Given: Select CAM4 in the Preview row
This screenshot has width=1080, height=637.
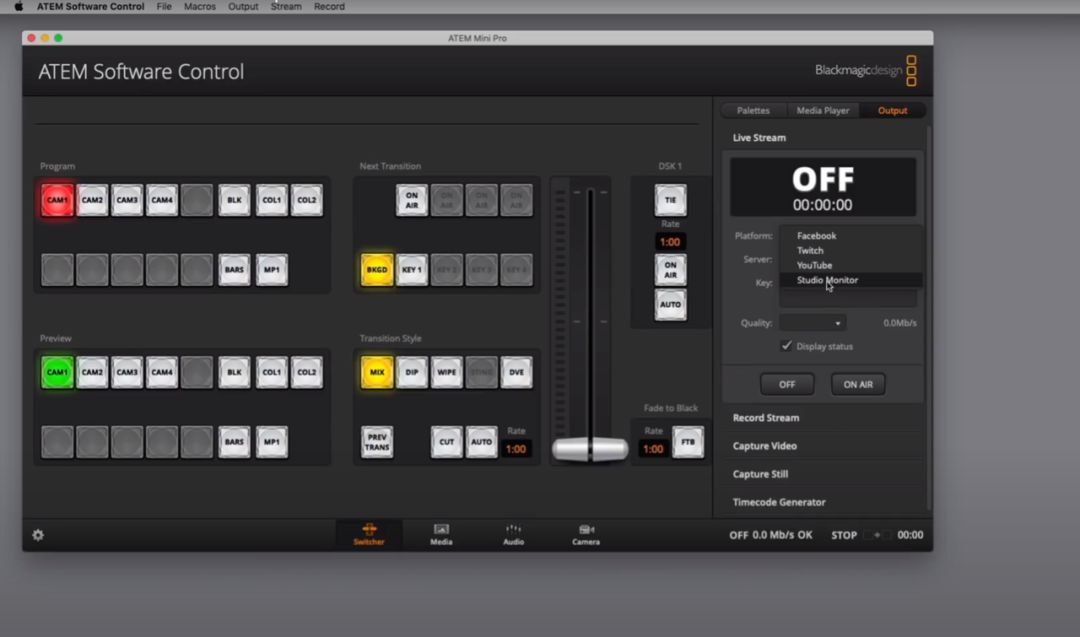Looking at the screenshot, I should (162, 373).
